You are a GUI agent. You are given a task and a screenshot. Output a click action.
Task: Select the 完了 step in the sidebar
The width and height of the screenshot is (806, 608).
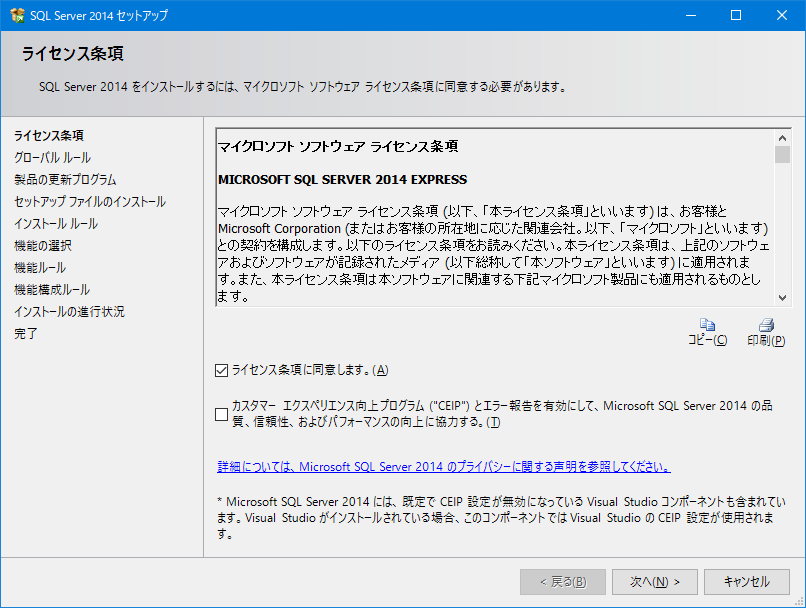[26, 334]
